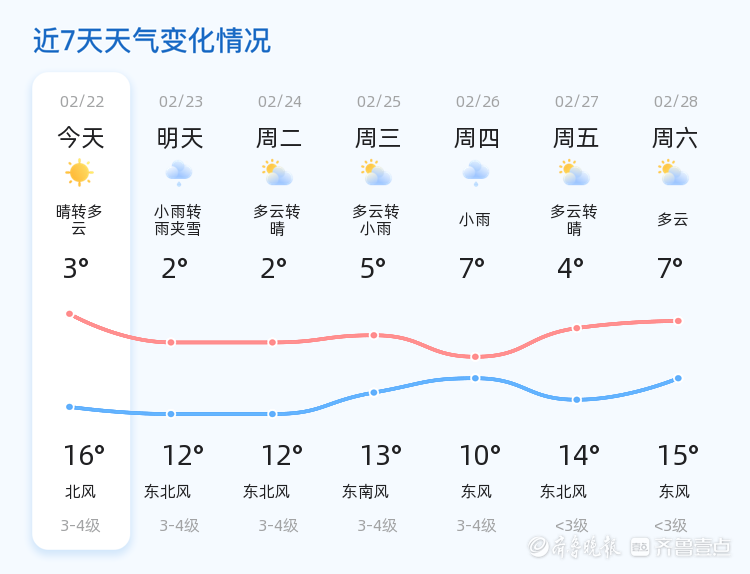The height and width of the screenshot is (574, 750).
Task: Click the partly cloudy icon for 周二
Action: point(277,173)
